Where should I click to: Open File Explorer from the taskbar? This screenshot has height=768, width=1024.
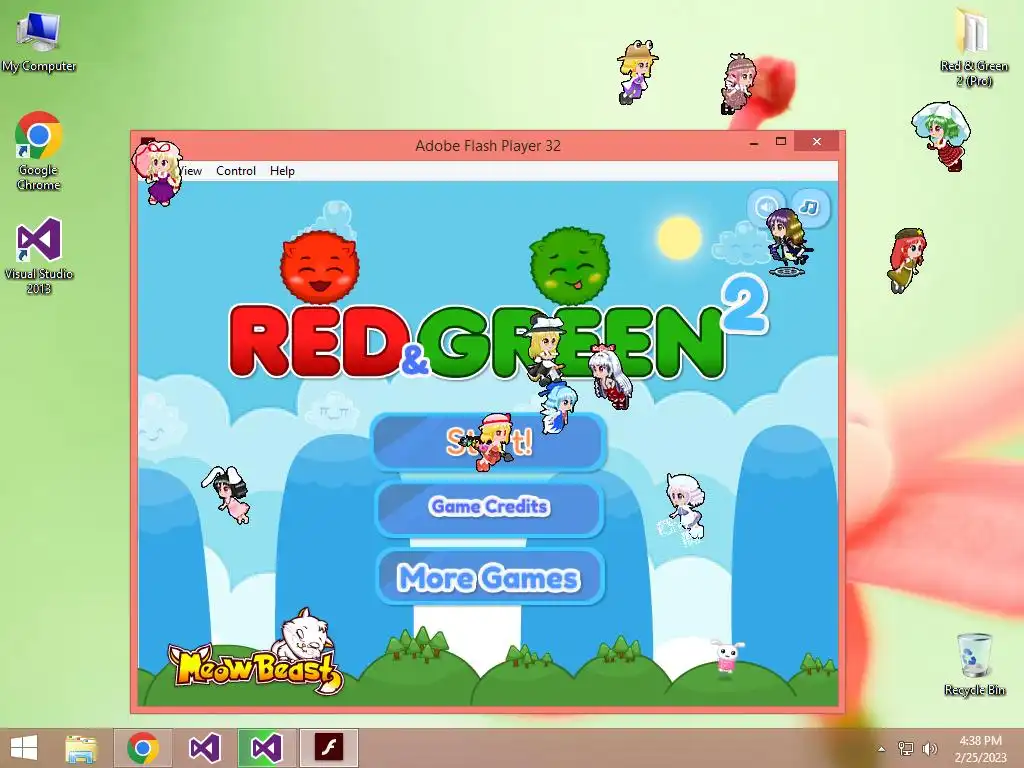[x=81, y=748]
